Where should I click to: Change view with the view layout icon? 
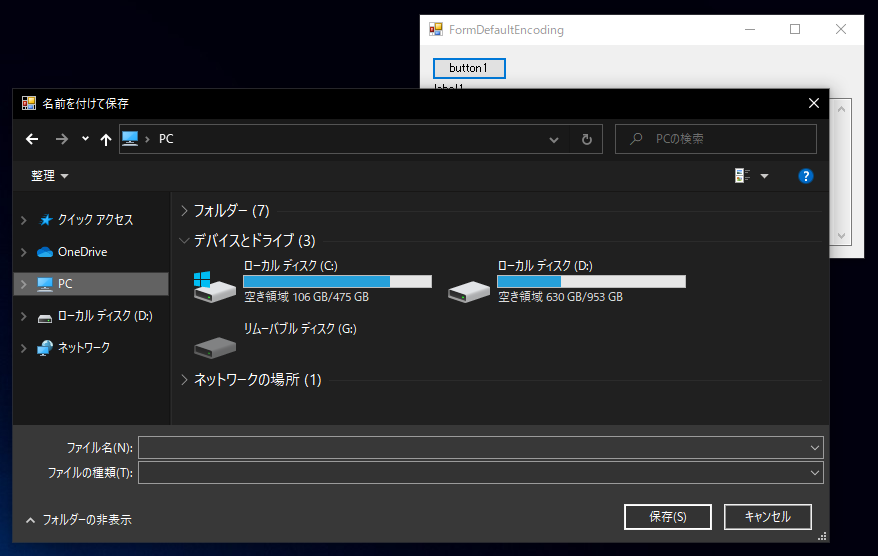pyautogui.click(x=742, y=176)
